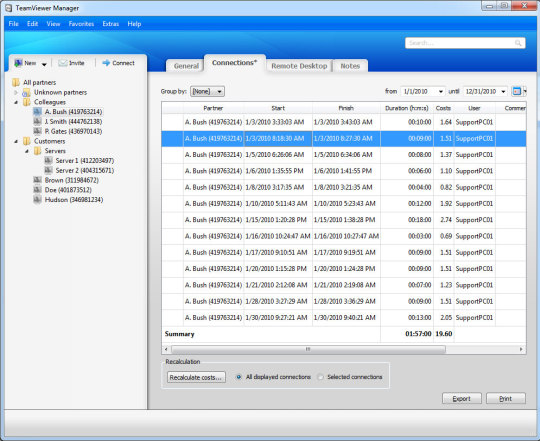The height and width of the screenshot is (441, 540).
Task: Select the Connections tab
Action: coord(235,63)
